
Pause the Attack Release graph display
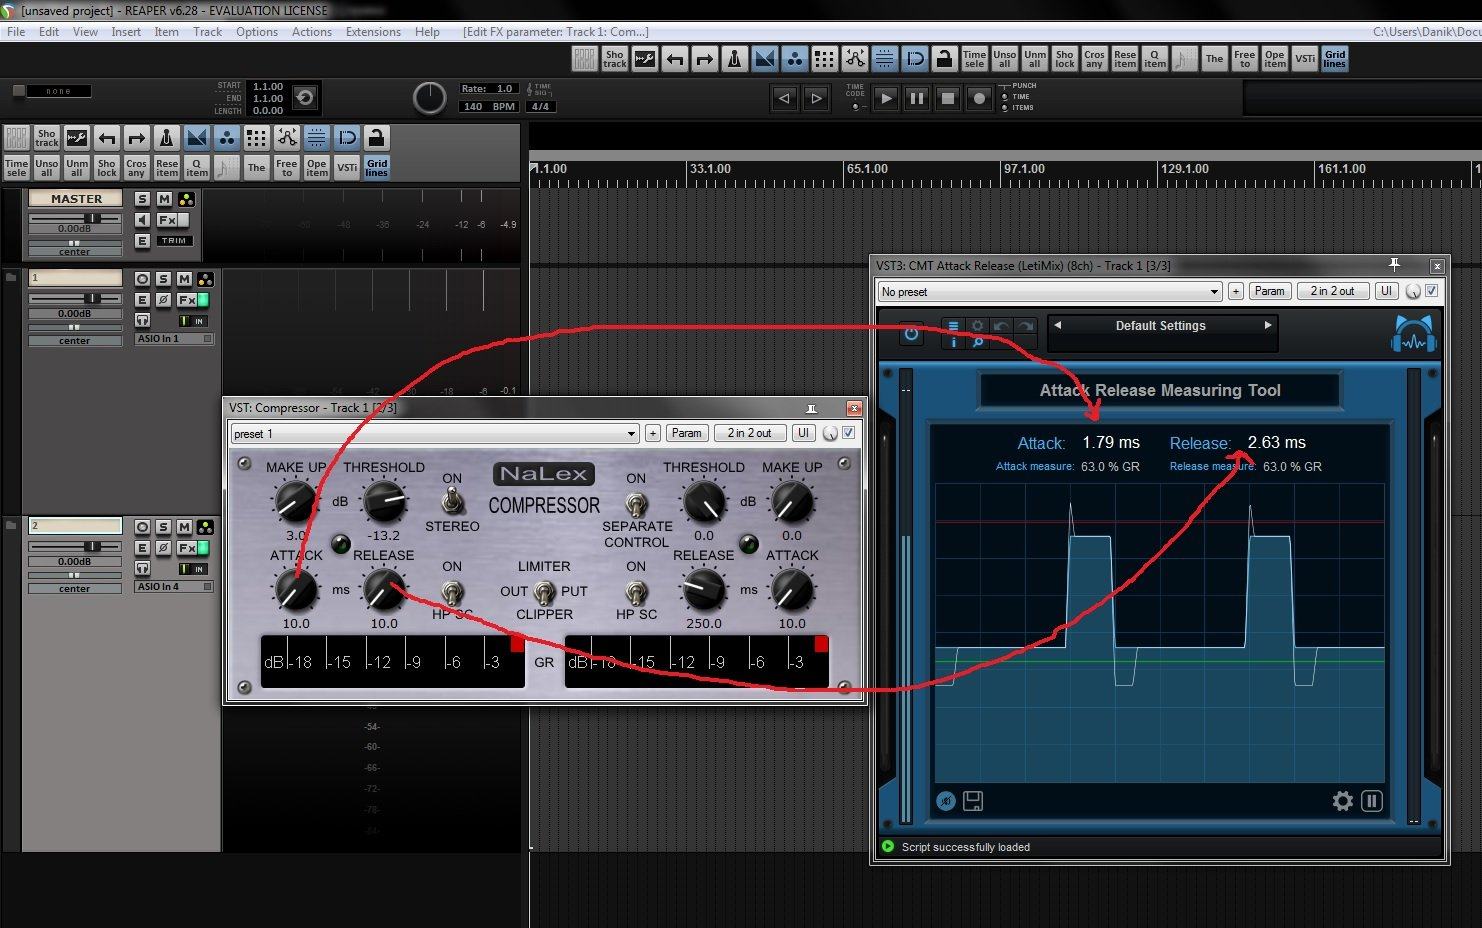(1372, 801)
